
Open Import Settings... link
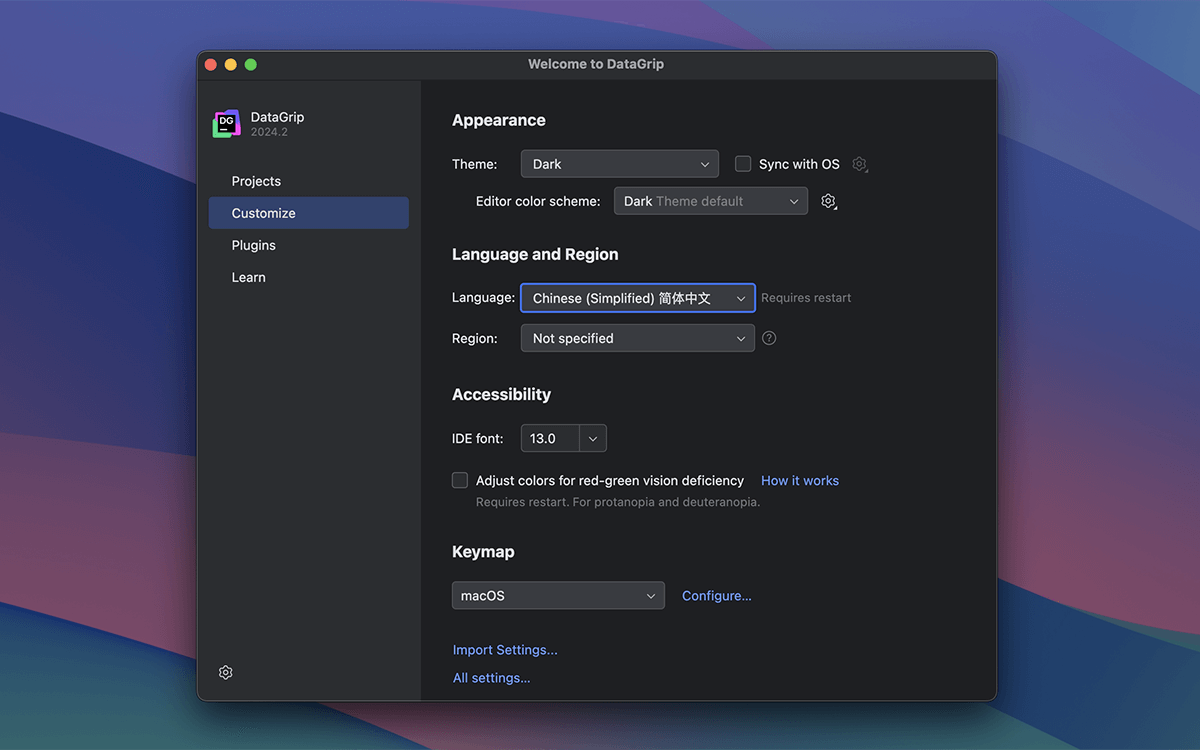505,650
